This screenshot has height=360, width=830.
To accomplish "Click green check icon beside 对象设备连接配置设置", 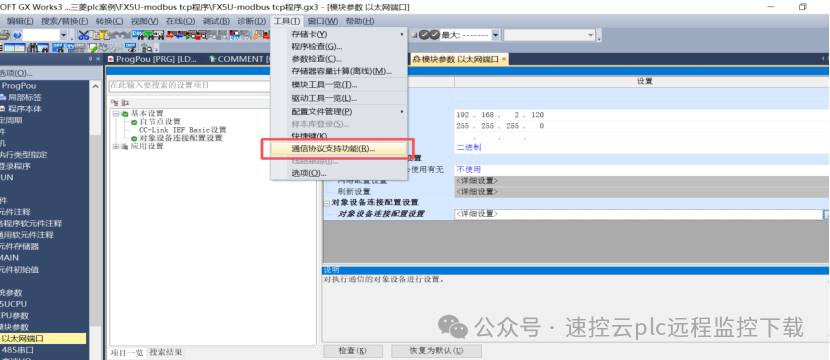I will 134,138.
